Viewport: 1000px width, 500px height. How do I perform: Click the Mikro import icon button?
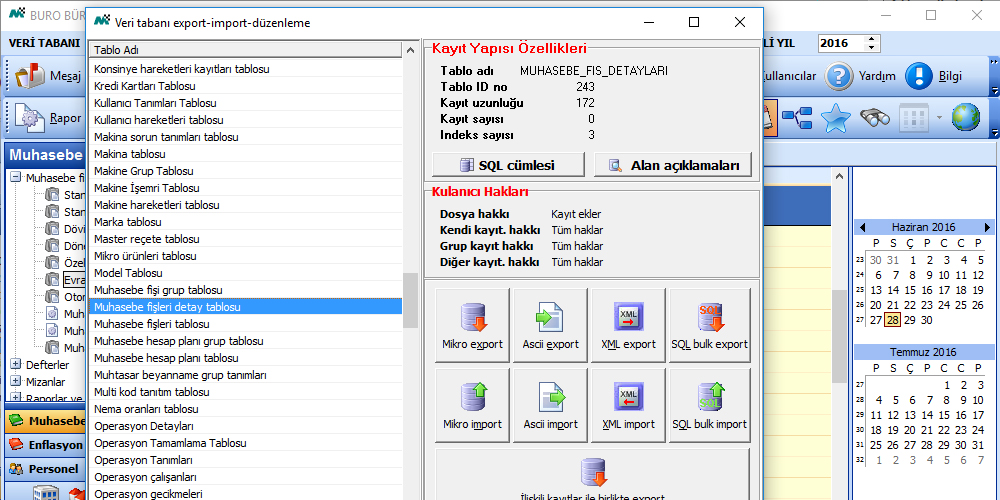coord(472,405)
